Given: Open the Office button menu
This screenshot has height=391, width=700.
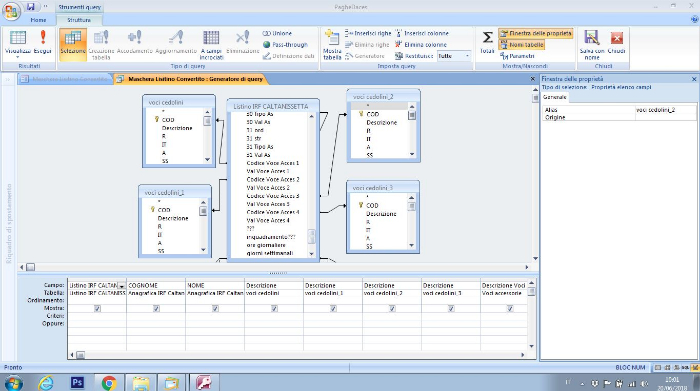Looking at the screenshot, I should coord(11,11).
